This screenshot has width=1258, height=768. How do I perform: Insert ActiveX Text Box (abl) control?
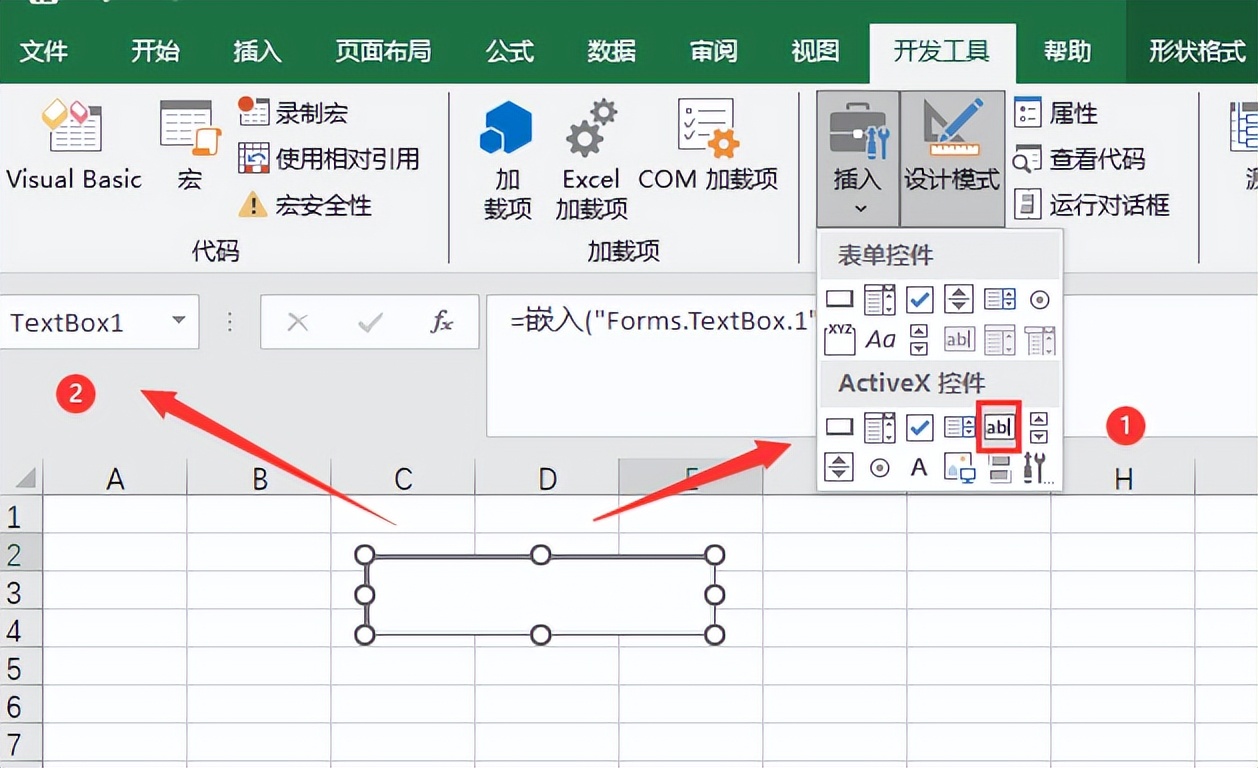[999, 427]
